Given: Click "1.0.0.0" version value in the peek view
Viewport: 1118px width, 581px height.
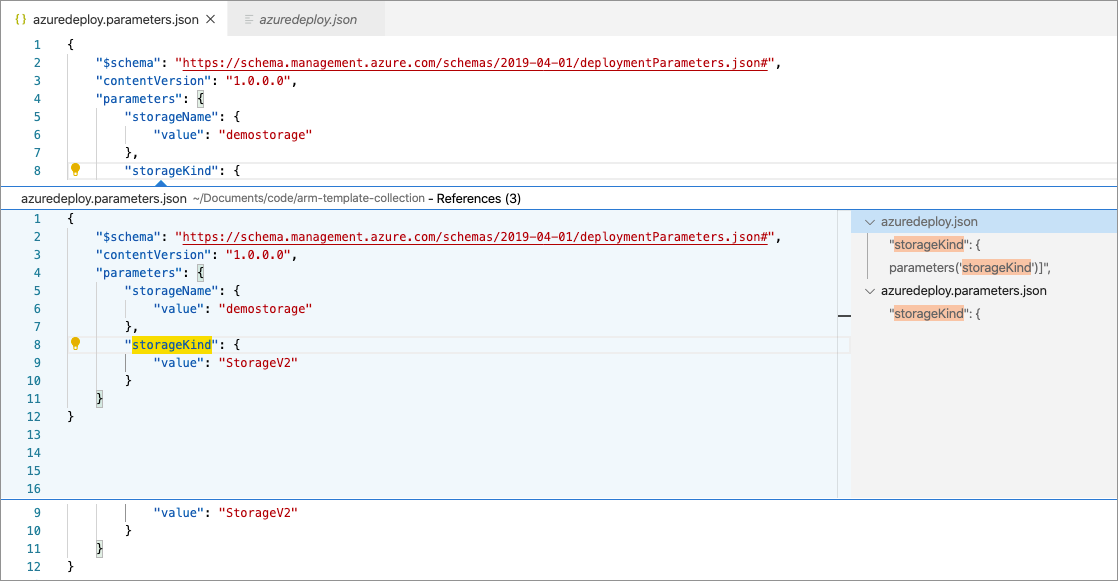Looking at the screenshot, I should tap(258, 254).
